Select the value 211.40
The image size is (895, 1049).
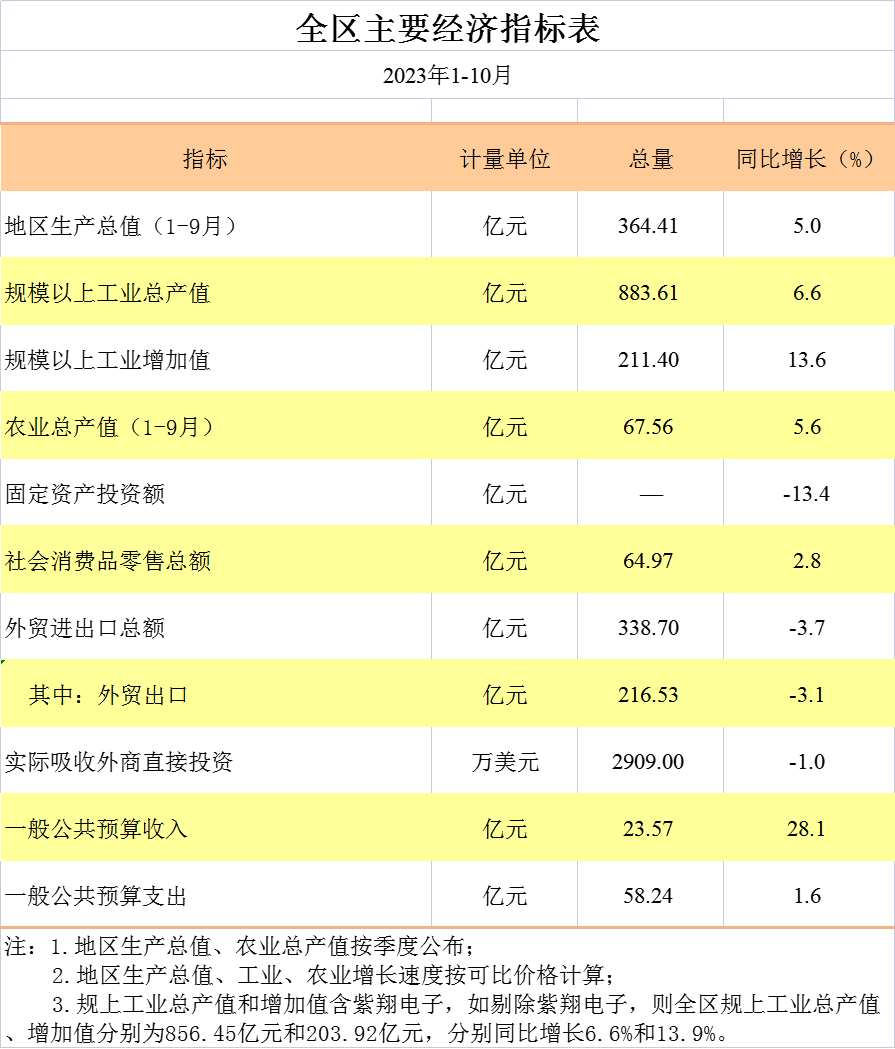pyautogui.click(x=648, y=360)
